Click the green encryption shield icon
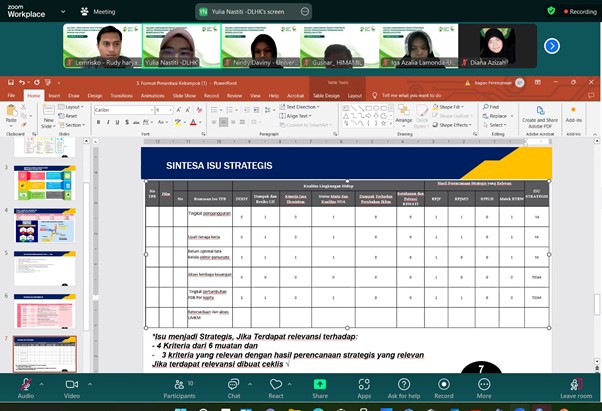The image size is (602, 411). 551,11
